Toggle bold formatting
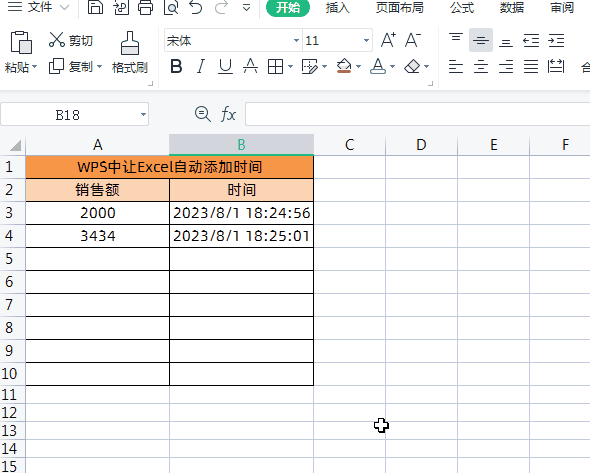The image size is (590, 473). click(176, 67)
